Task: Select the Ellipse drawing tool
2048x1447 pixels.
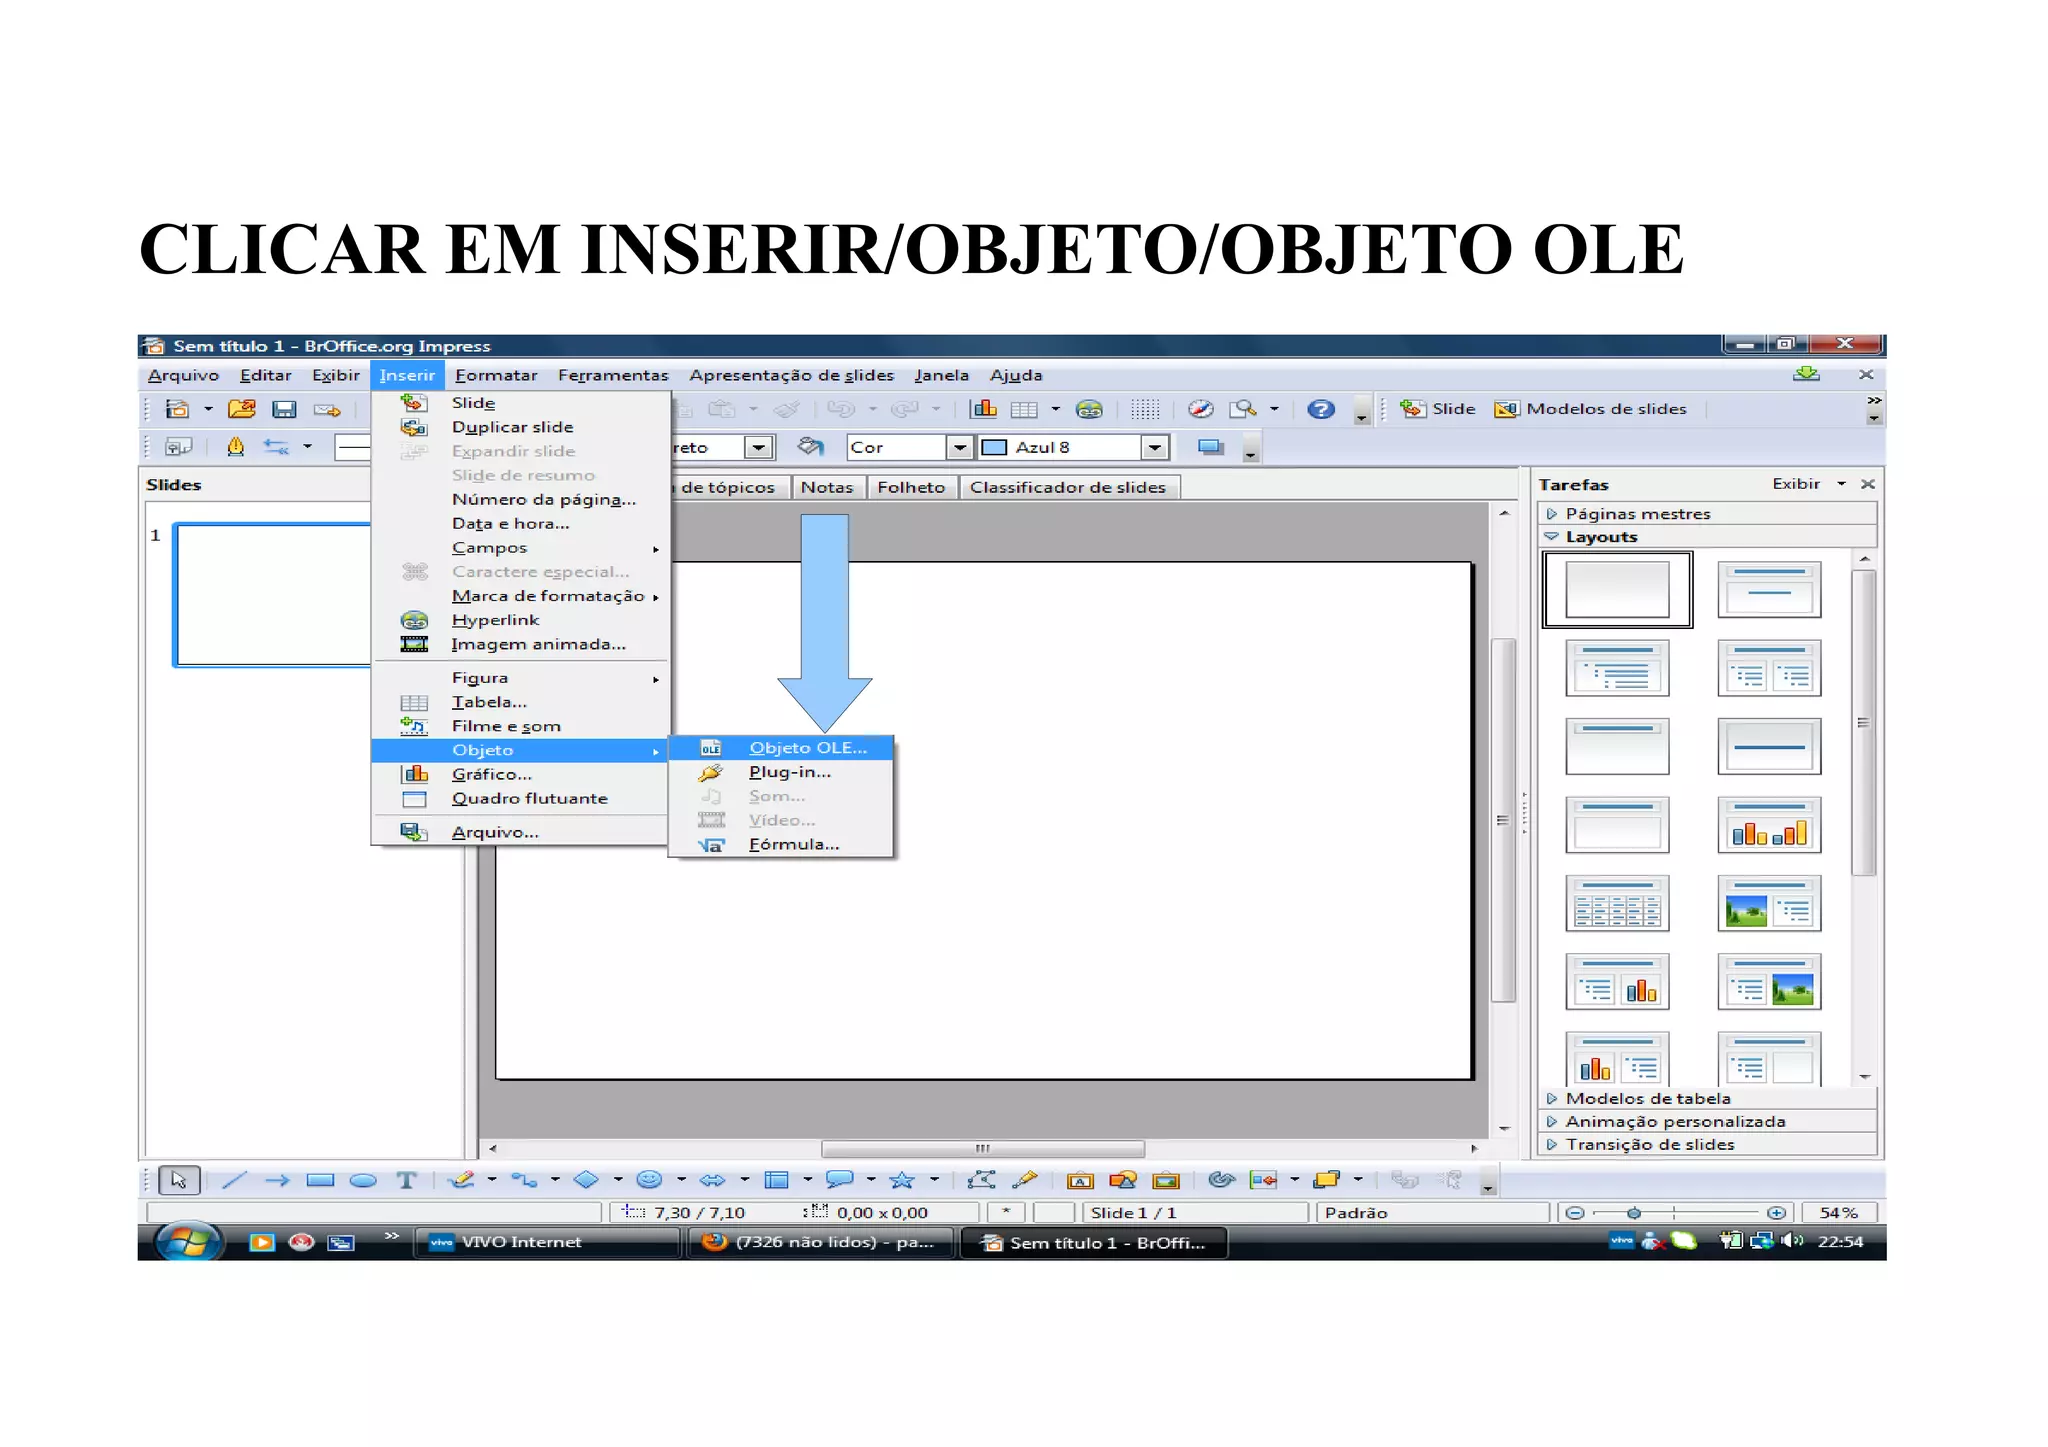Action: click(363, 1180)
